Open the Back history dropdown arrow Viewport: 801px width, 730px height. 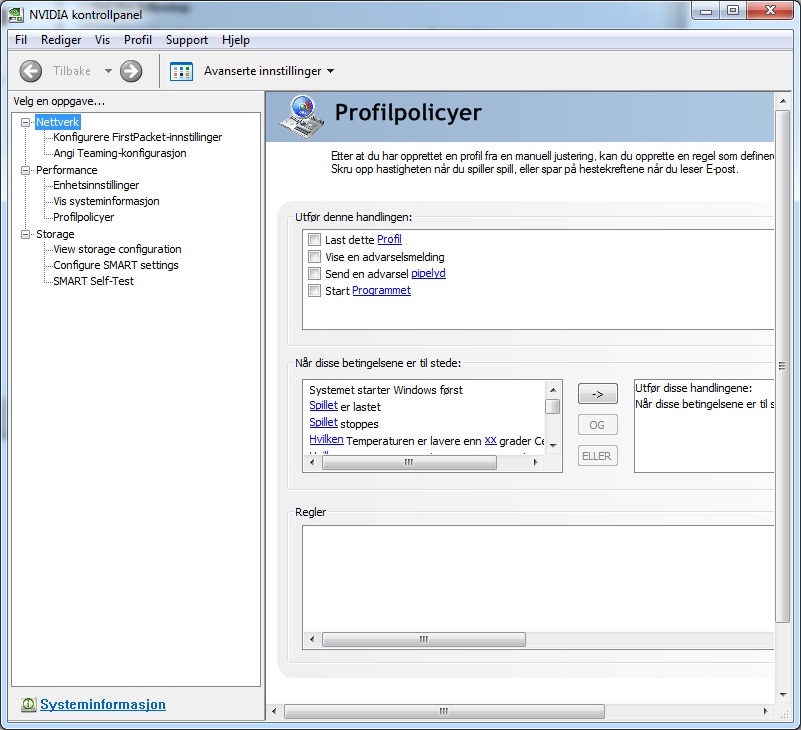[108, 71]
